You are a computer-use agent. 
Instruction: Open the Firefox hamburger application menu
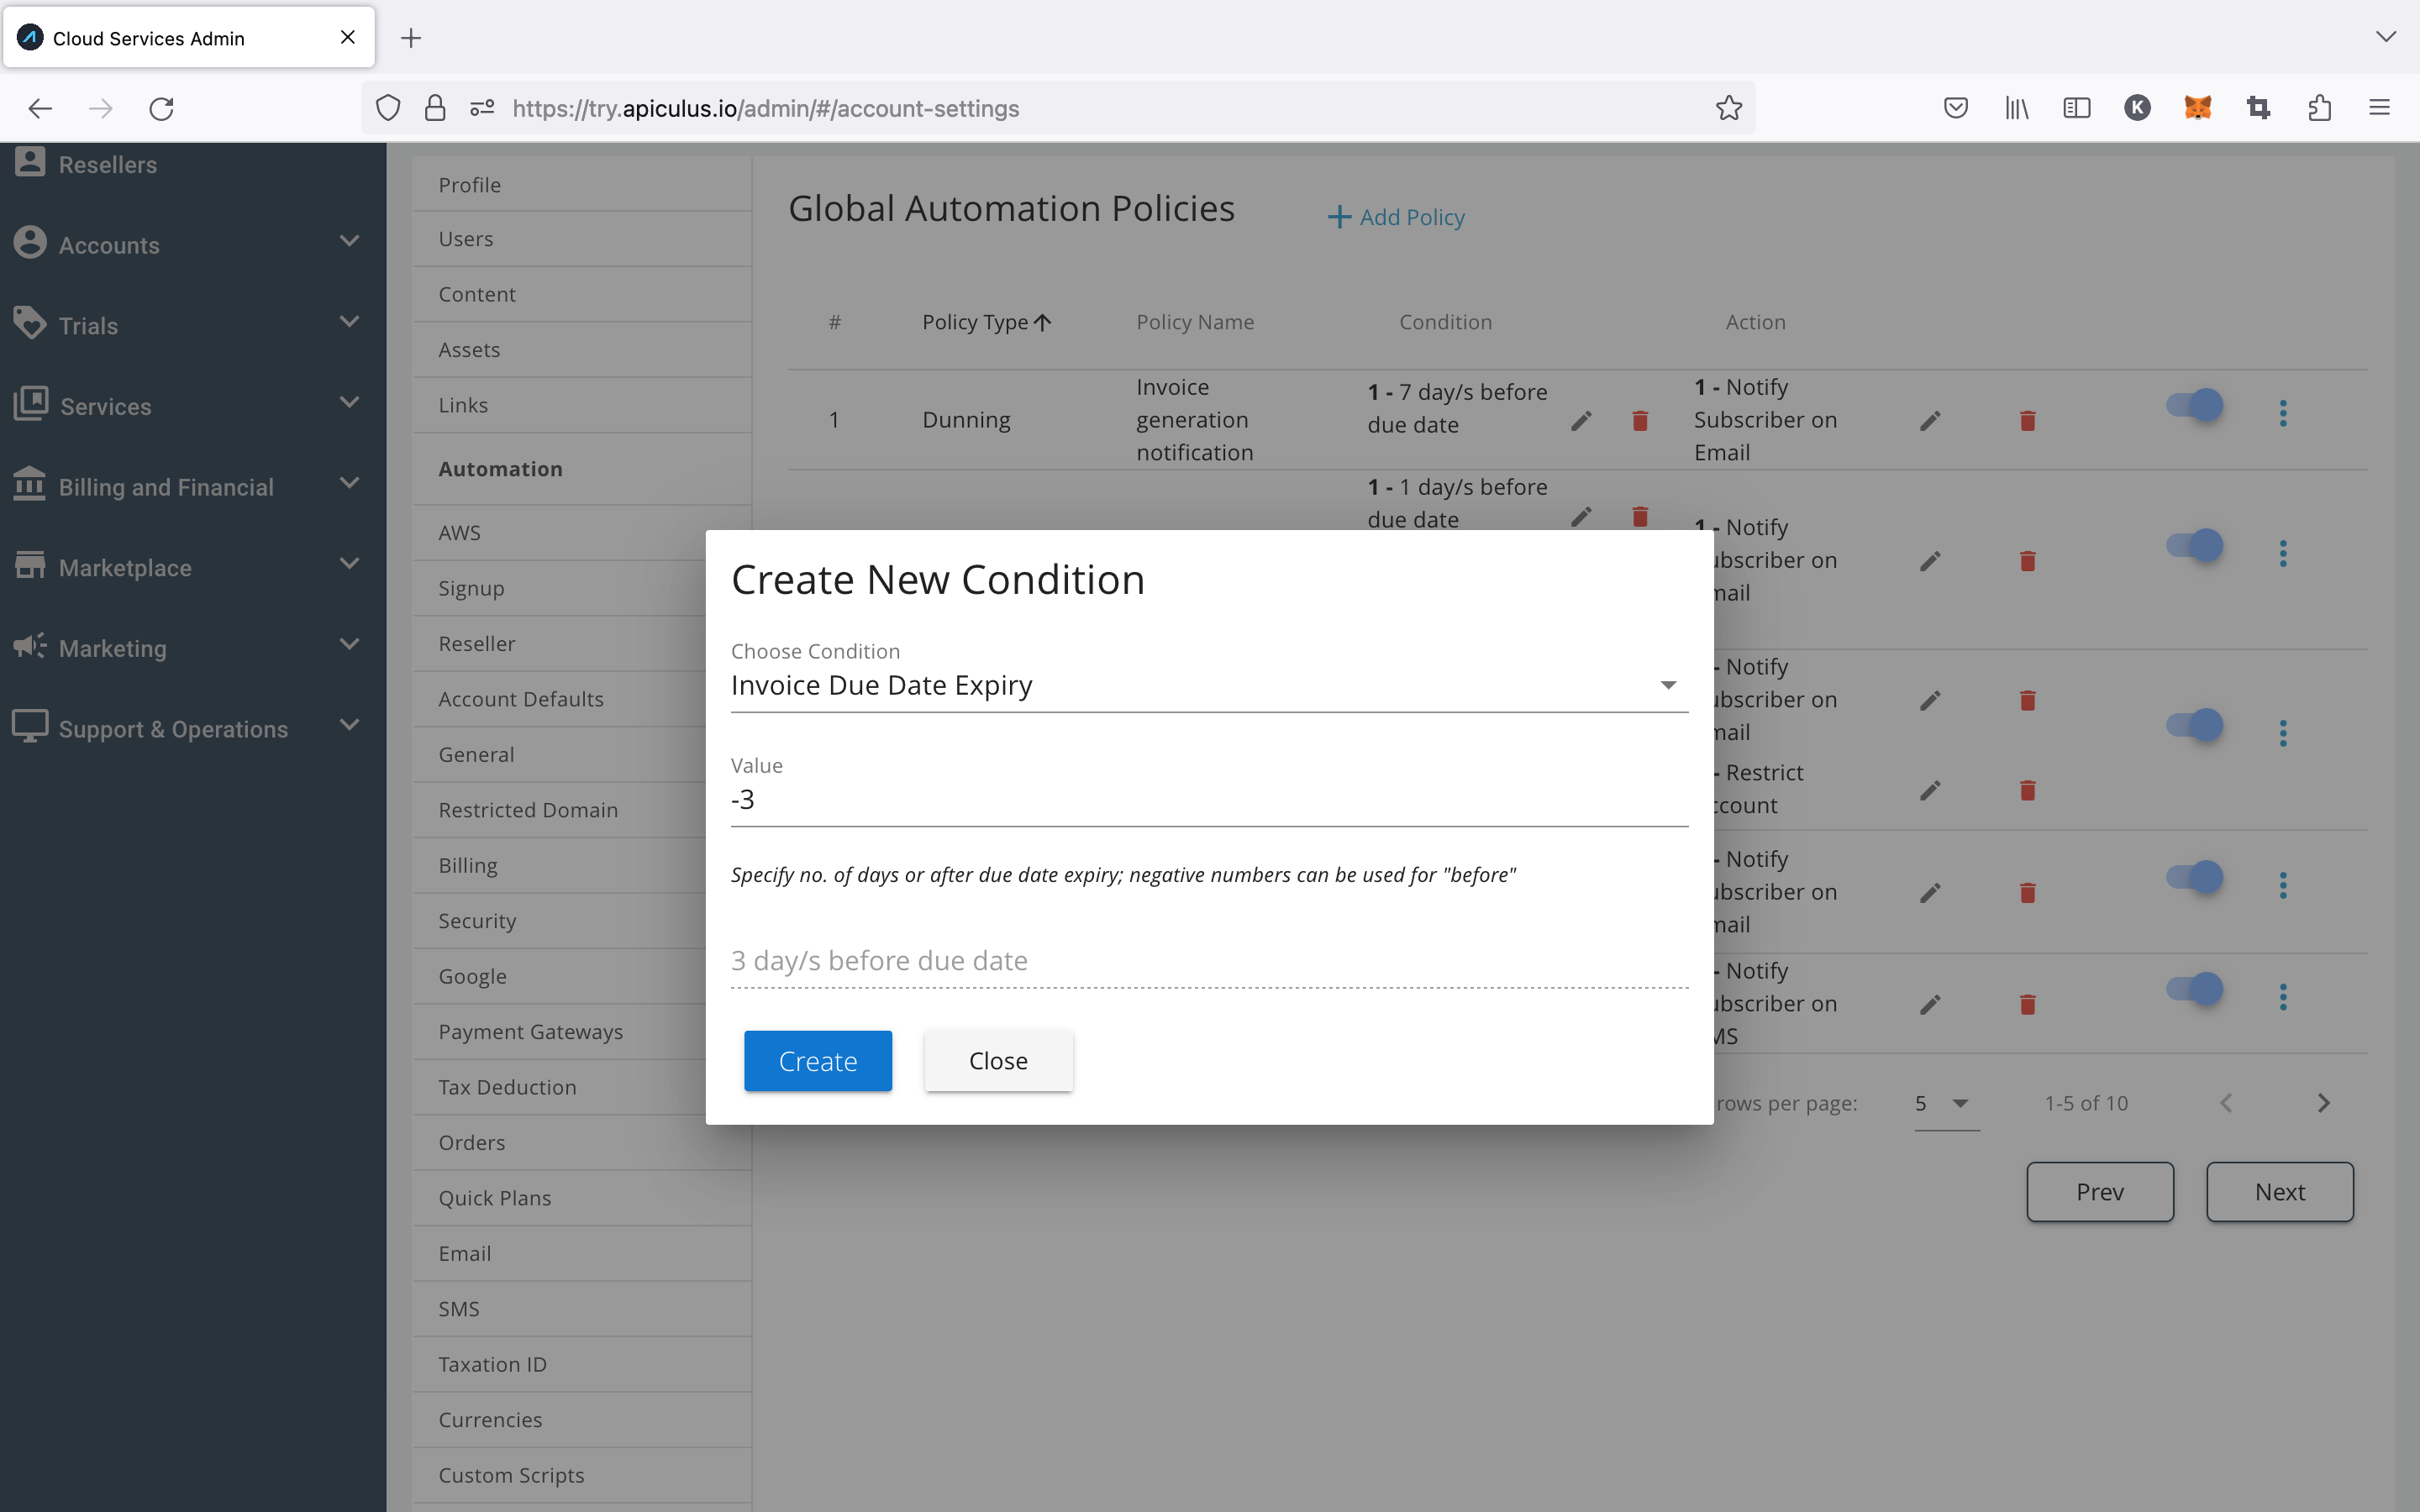tap(2379, 108)
